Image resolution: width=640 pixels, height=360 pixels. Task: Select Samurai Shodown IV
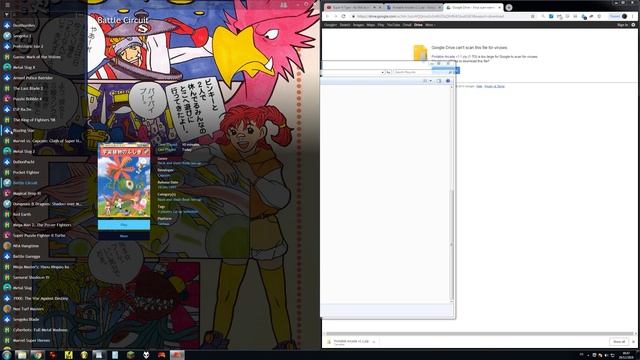[x=31, y=278]
